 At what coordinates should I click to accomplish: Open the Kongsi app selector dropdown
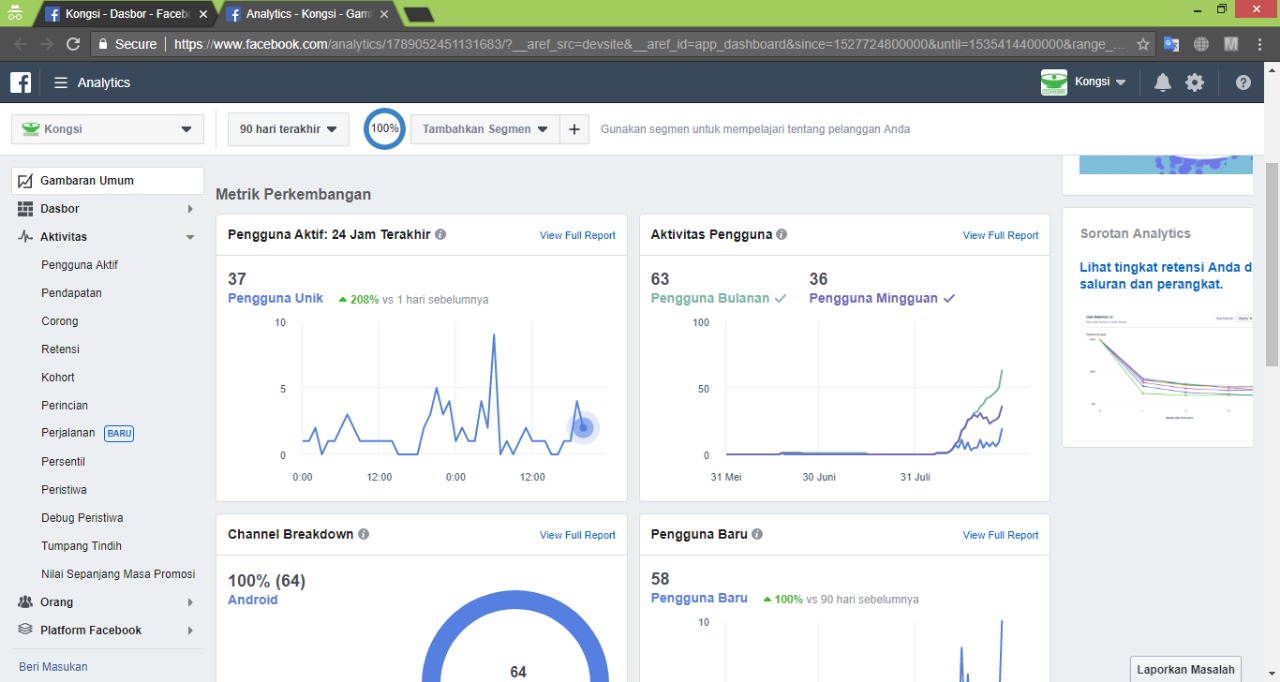tap(107, 129)
